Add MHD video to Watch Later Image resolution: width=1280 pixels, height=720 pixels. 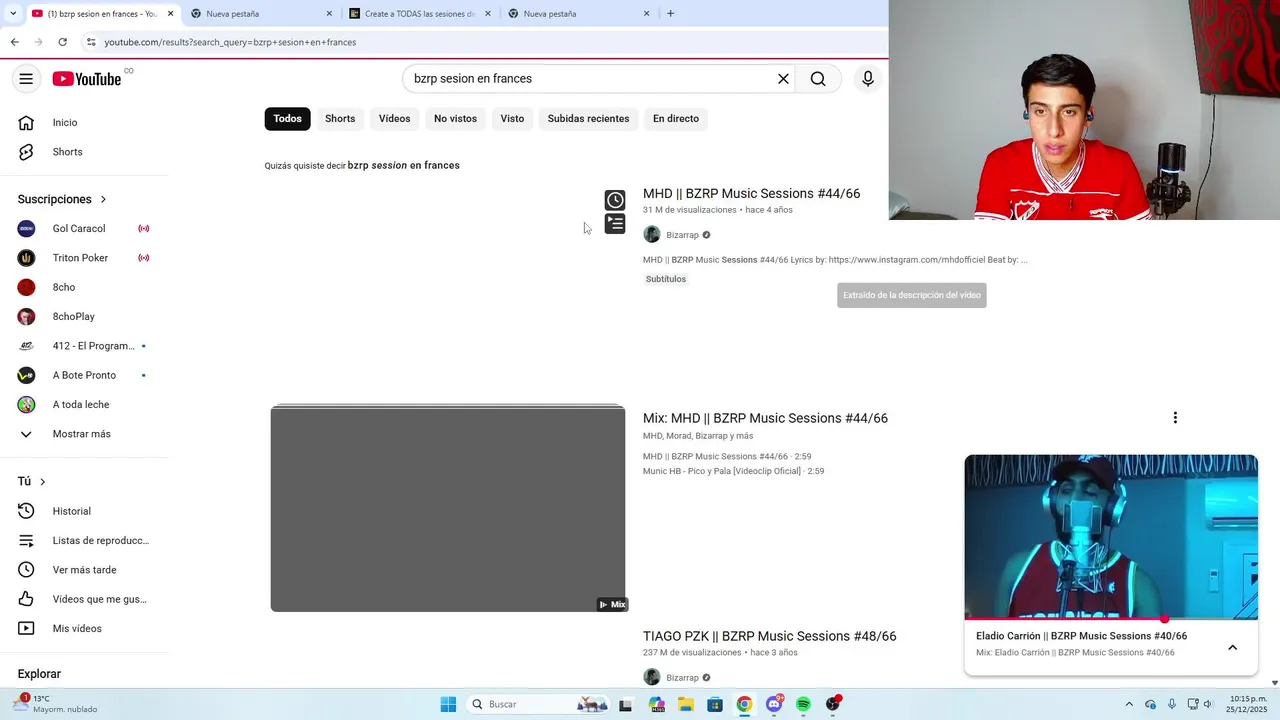[615, 200]
